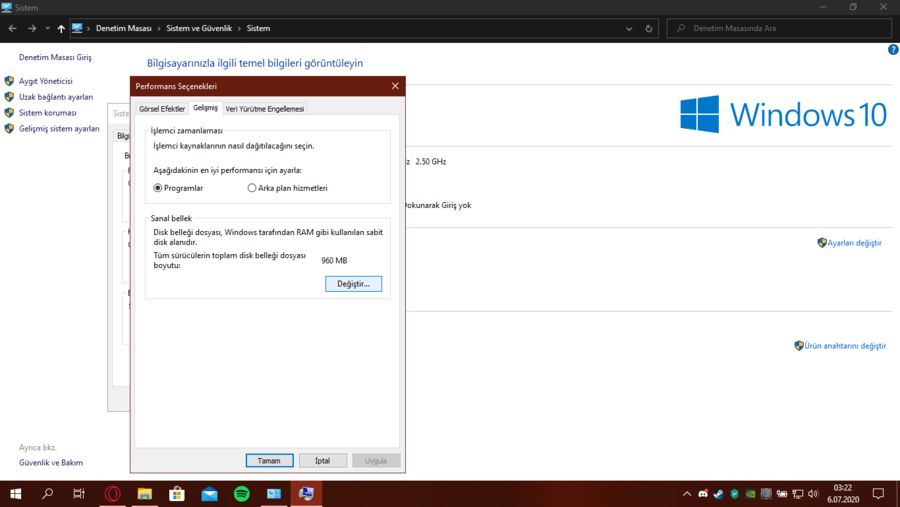Viewport: 900px width, 507px height.
Task: Open Kaspersky security tray icon
Action: [x=734, y=494]
